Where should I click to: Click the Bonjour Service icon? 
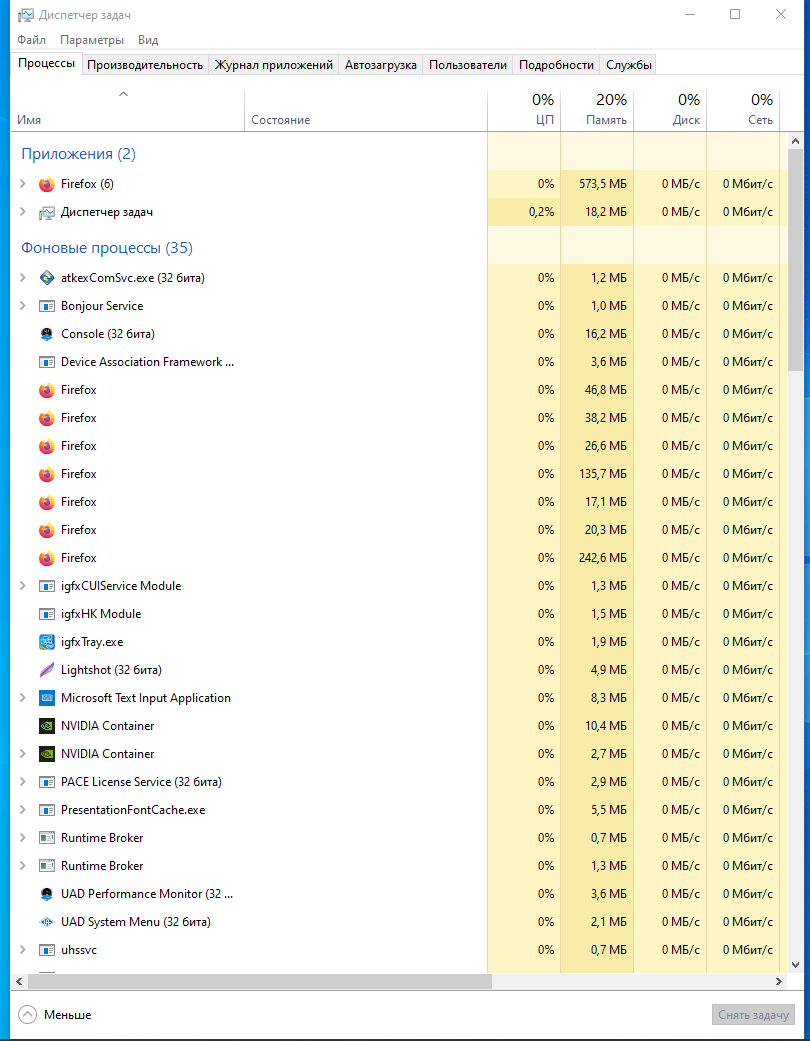(46, 306)
